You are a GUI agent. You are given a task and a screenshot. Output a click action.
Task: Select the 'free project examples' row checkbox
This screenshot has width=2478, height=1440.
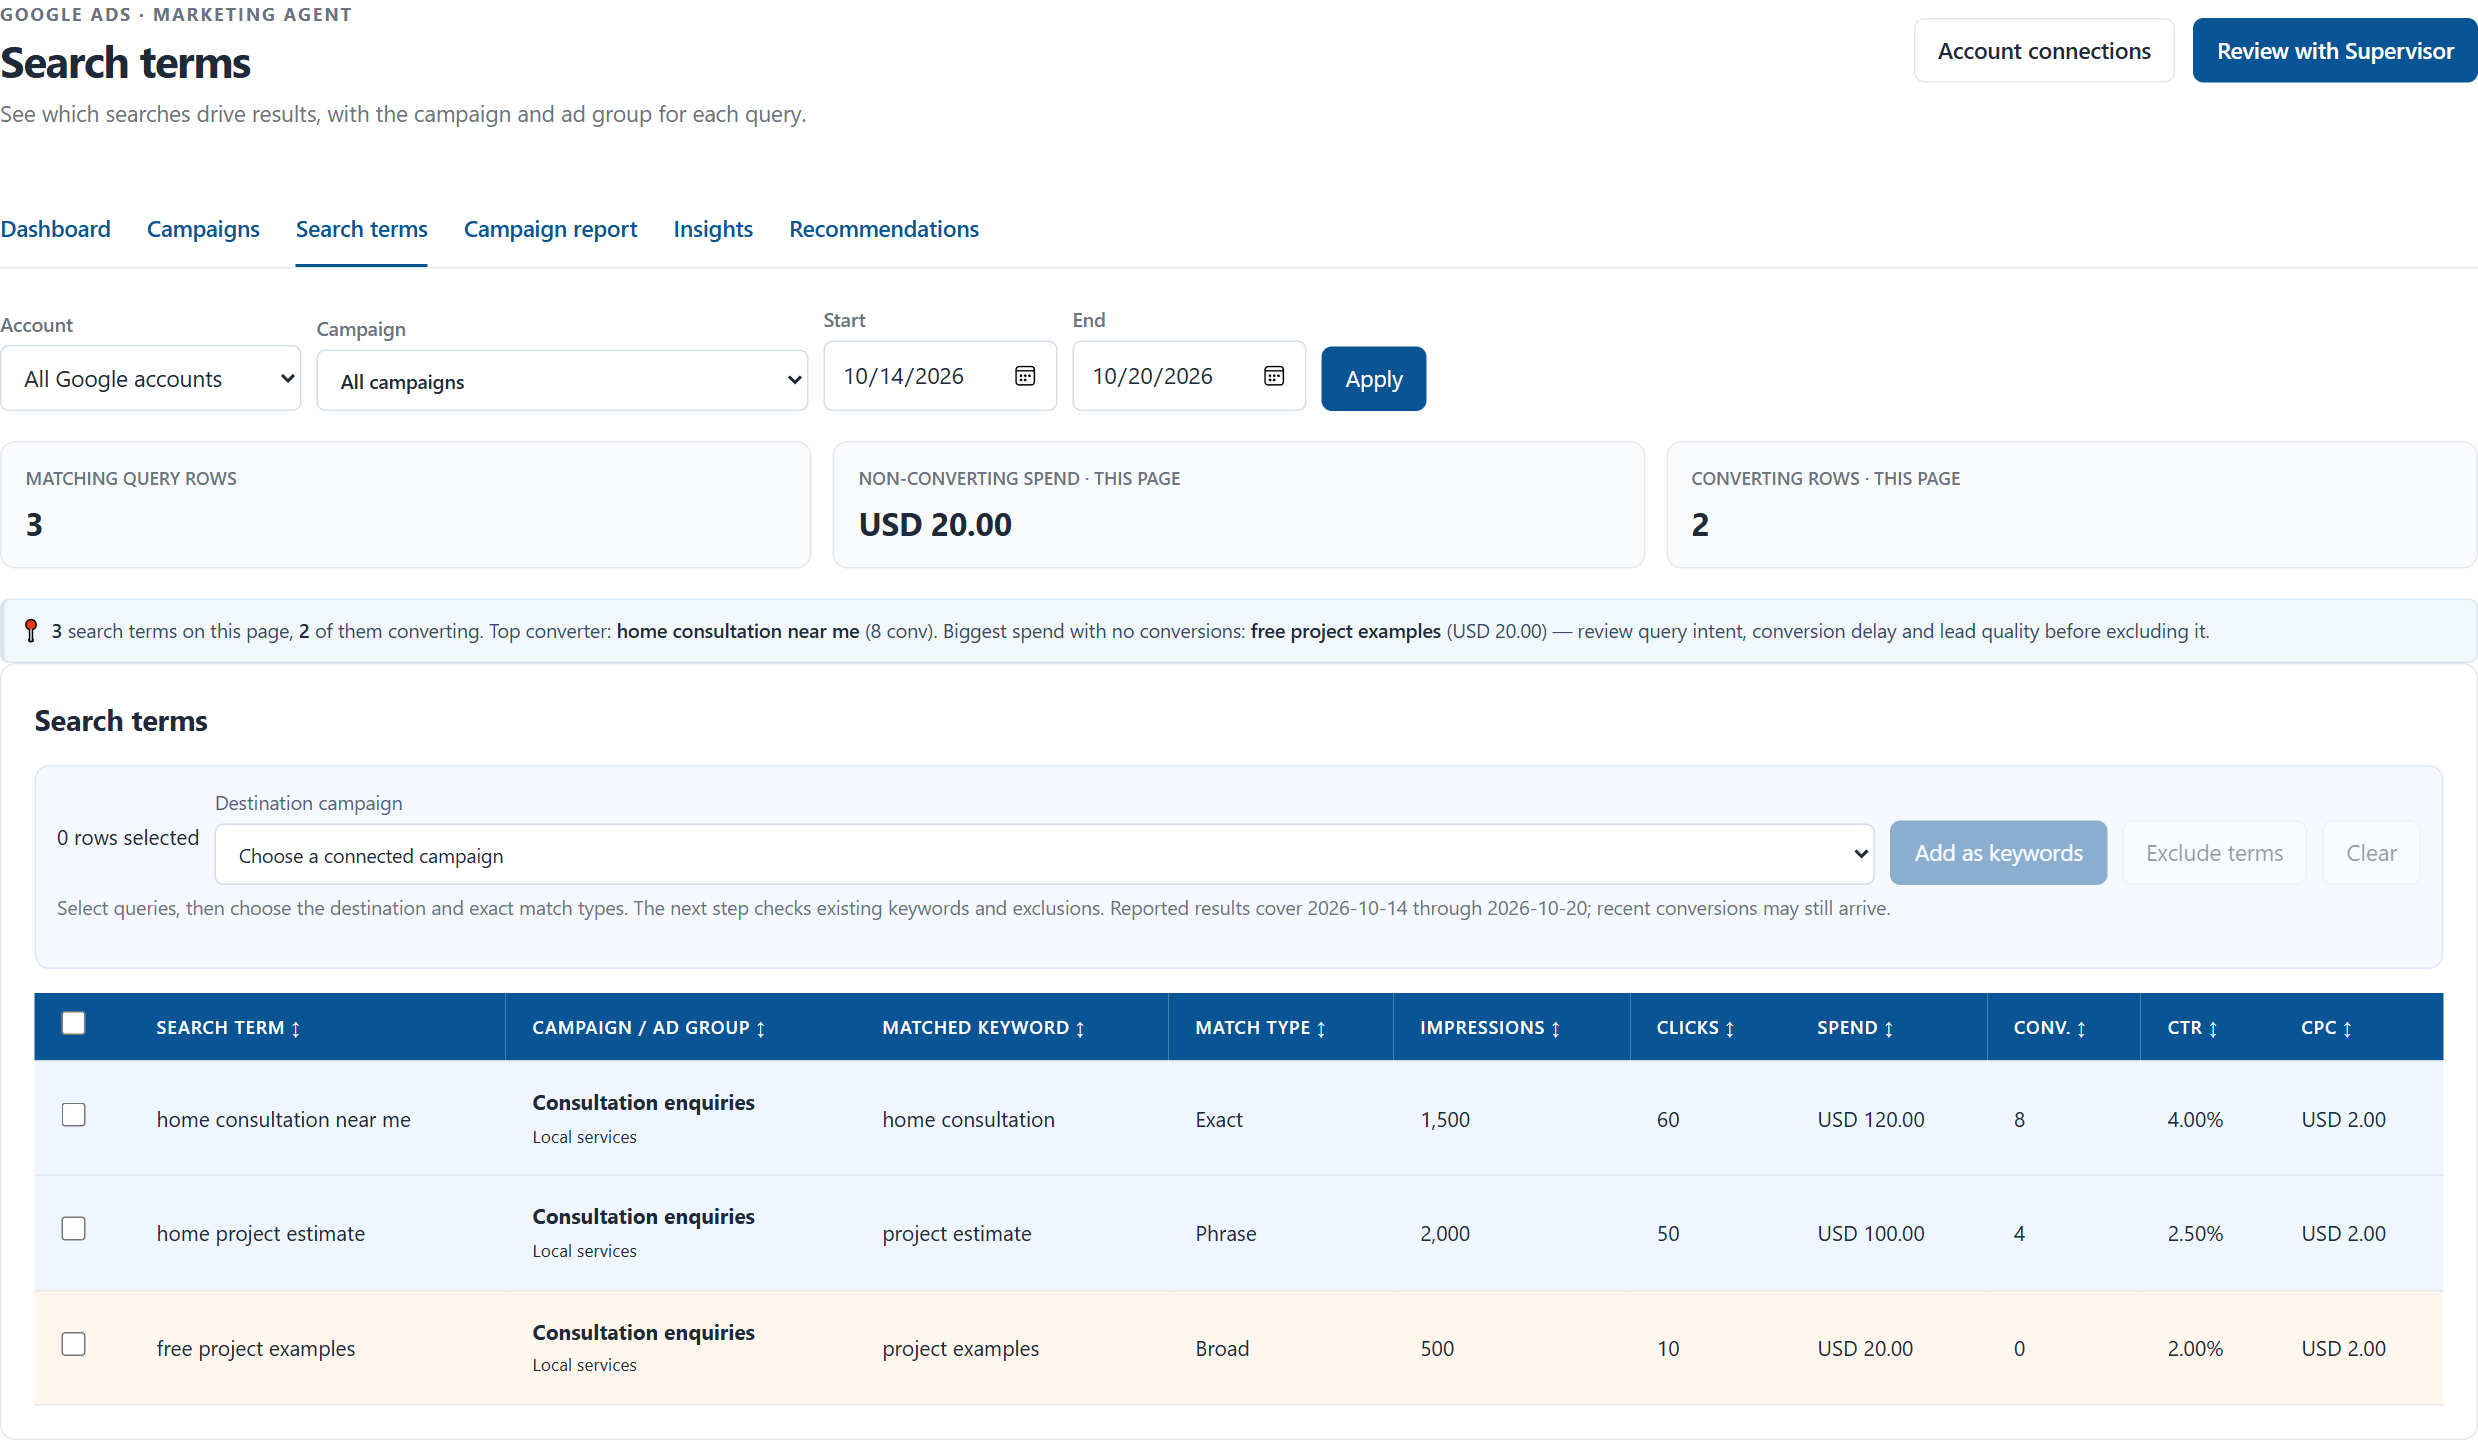[73, 1344]
